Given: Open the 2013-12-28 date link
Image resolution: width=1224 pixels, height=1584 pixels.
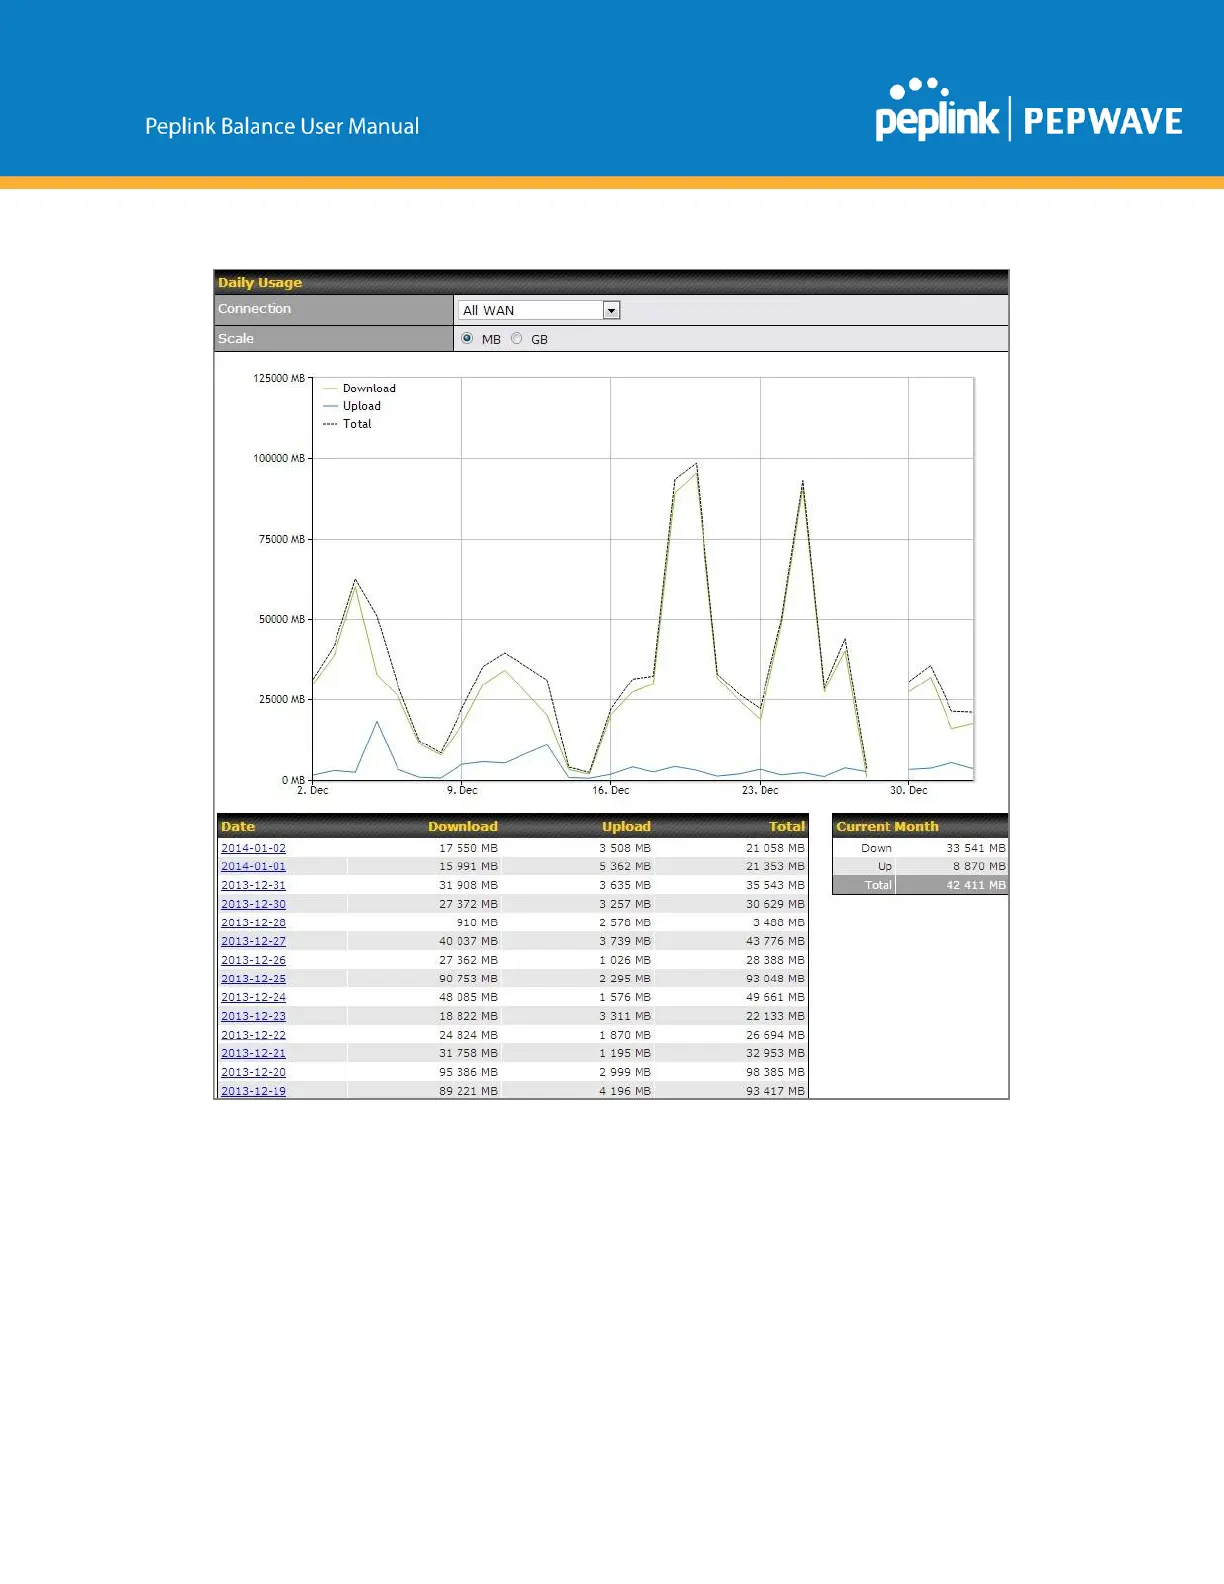Looking at the screenshot, I should (x=253, y=922).
